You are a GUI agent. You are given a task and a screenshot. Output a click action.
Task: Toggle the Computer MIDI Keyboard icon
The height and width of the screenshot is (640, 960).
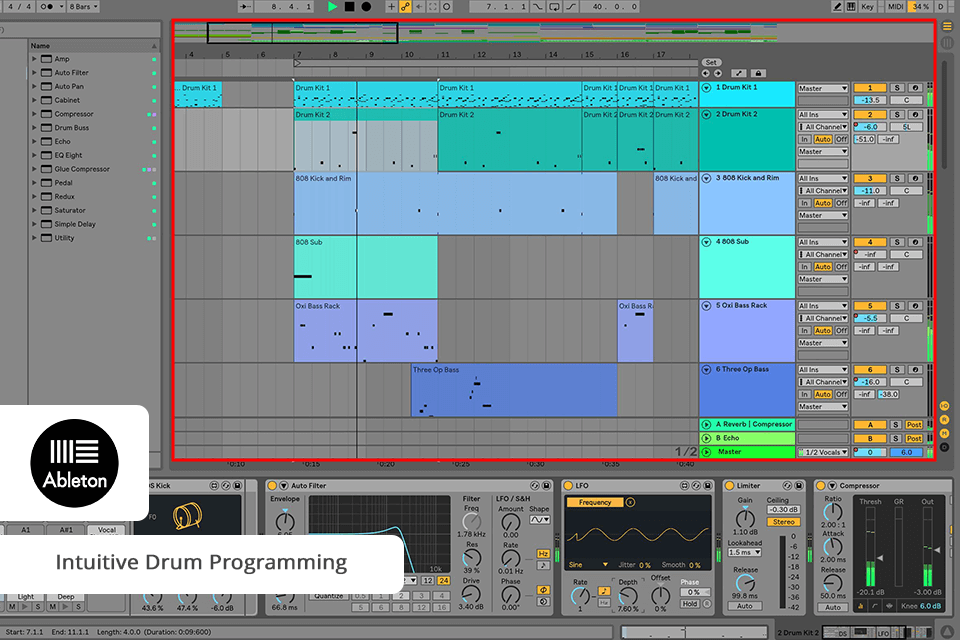tap(851, 7)
